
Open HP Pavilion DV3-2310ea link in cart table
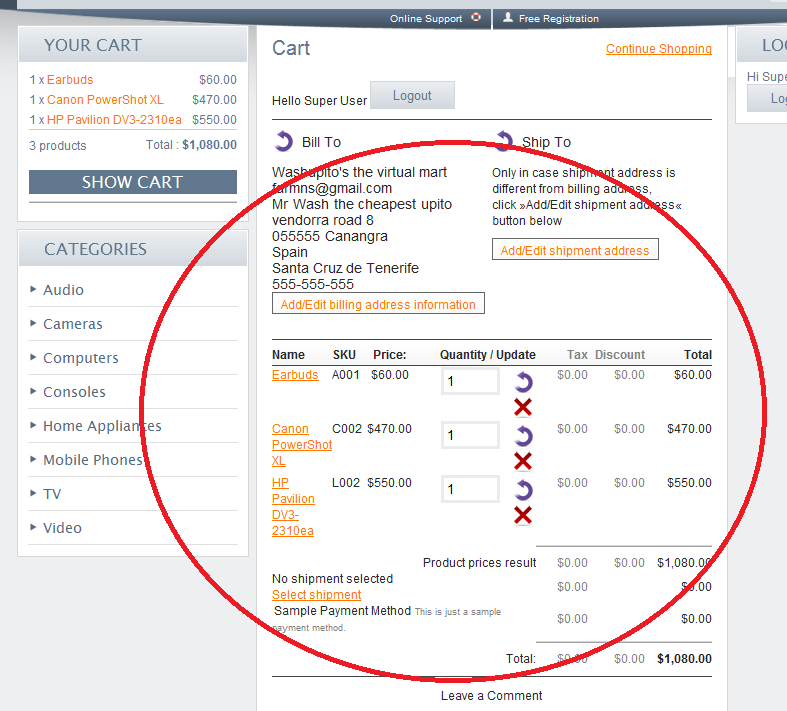293,507
